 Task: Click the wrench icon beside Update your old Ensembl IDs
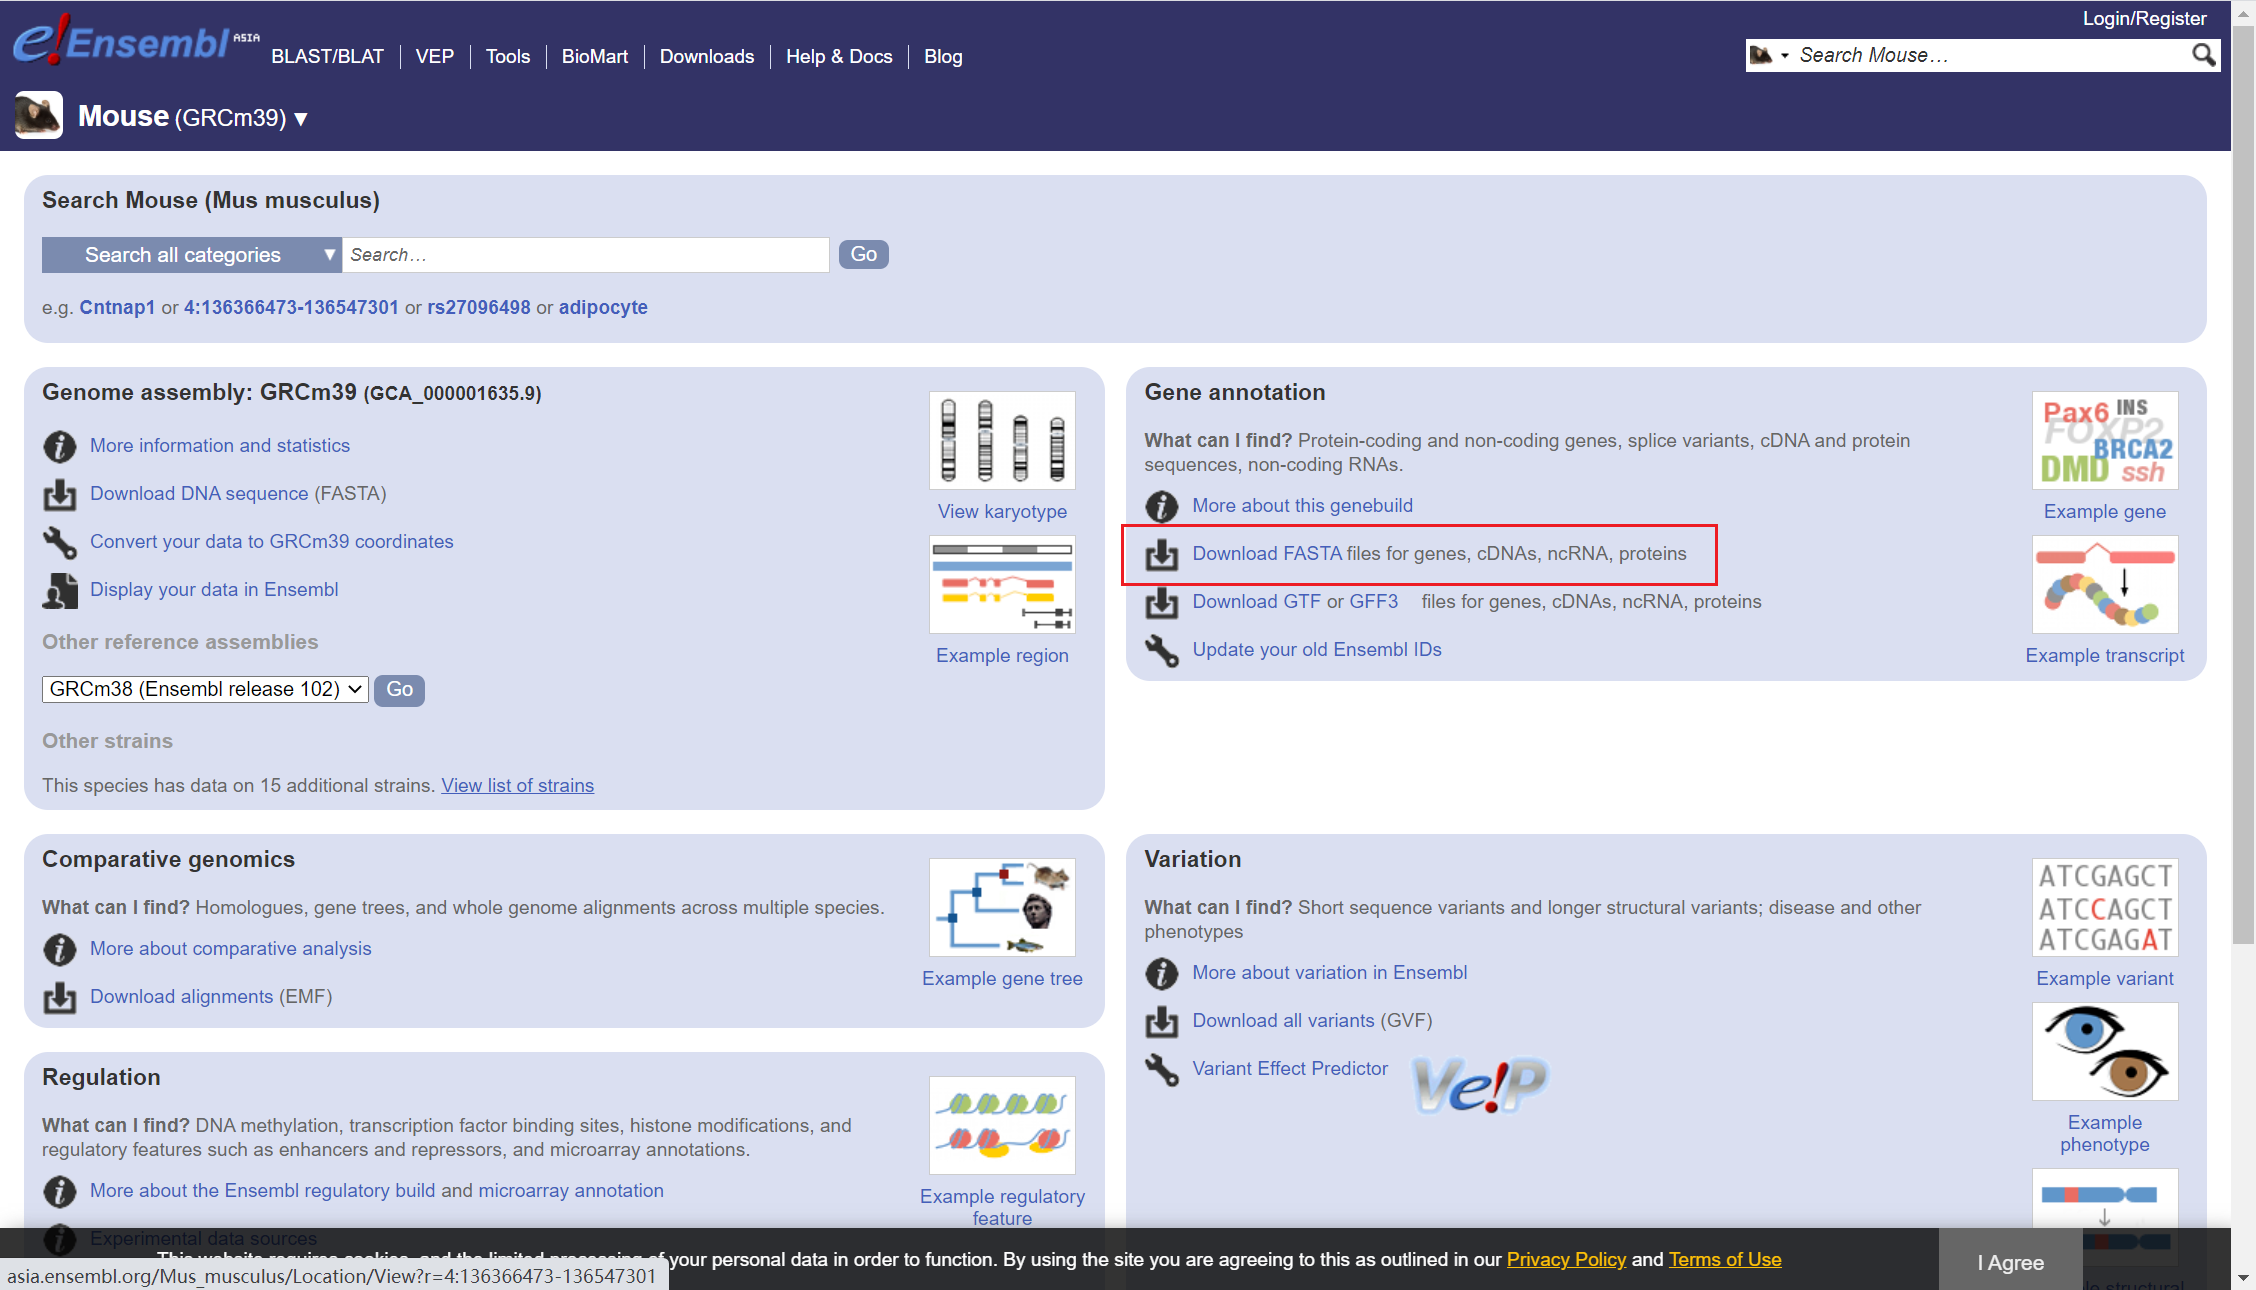tap(1161, 650)
